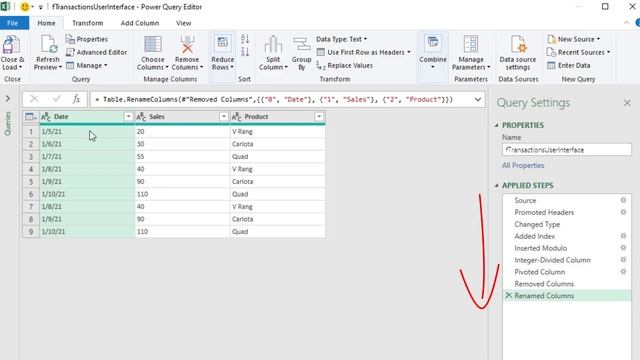The image size is (640, 360).
Task: Click the ABC data type icon of the Sales column
Action: coord(141,117)
